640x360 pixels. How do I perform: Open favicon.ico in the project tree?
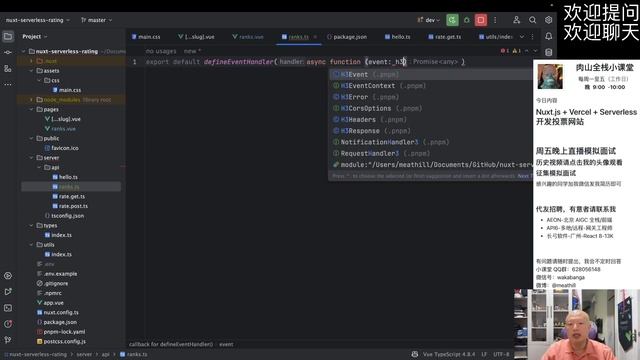coord(61,148)
